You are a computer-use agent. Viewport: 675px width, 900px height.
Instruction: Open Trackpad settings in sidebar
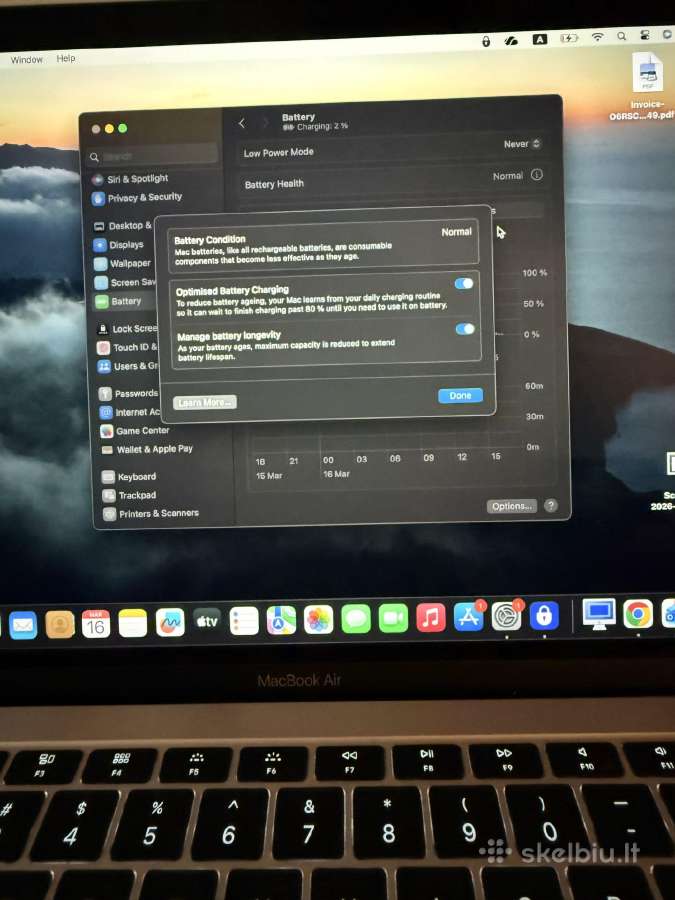129,495
